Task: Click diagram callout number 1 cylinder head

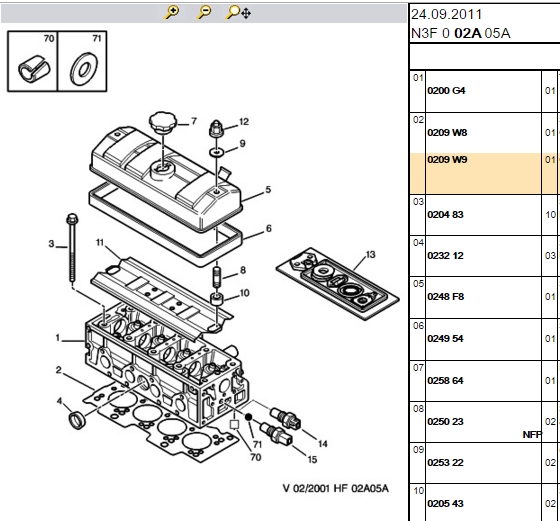Action: pos(58,338)
